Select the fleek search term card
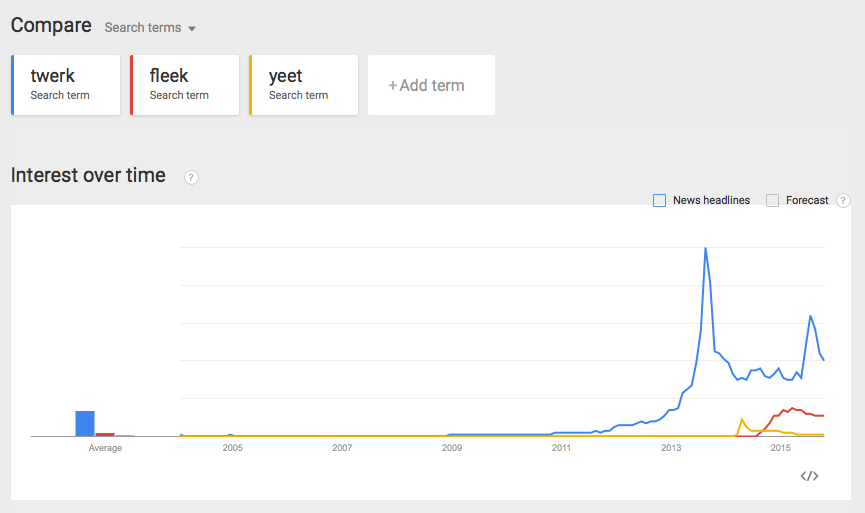865x513 pixels. click(185, 85)
